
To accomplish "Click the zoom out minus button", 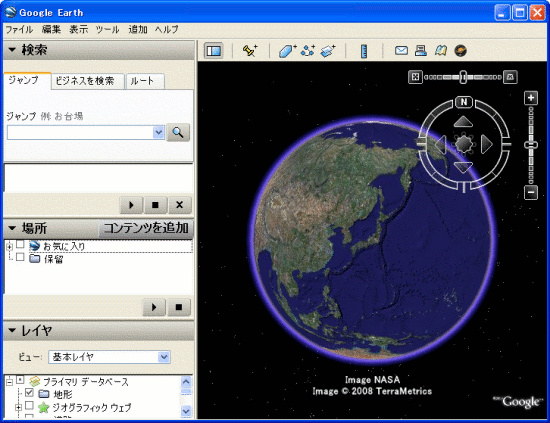I will point(531,192).
